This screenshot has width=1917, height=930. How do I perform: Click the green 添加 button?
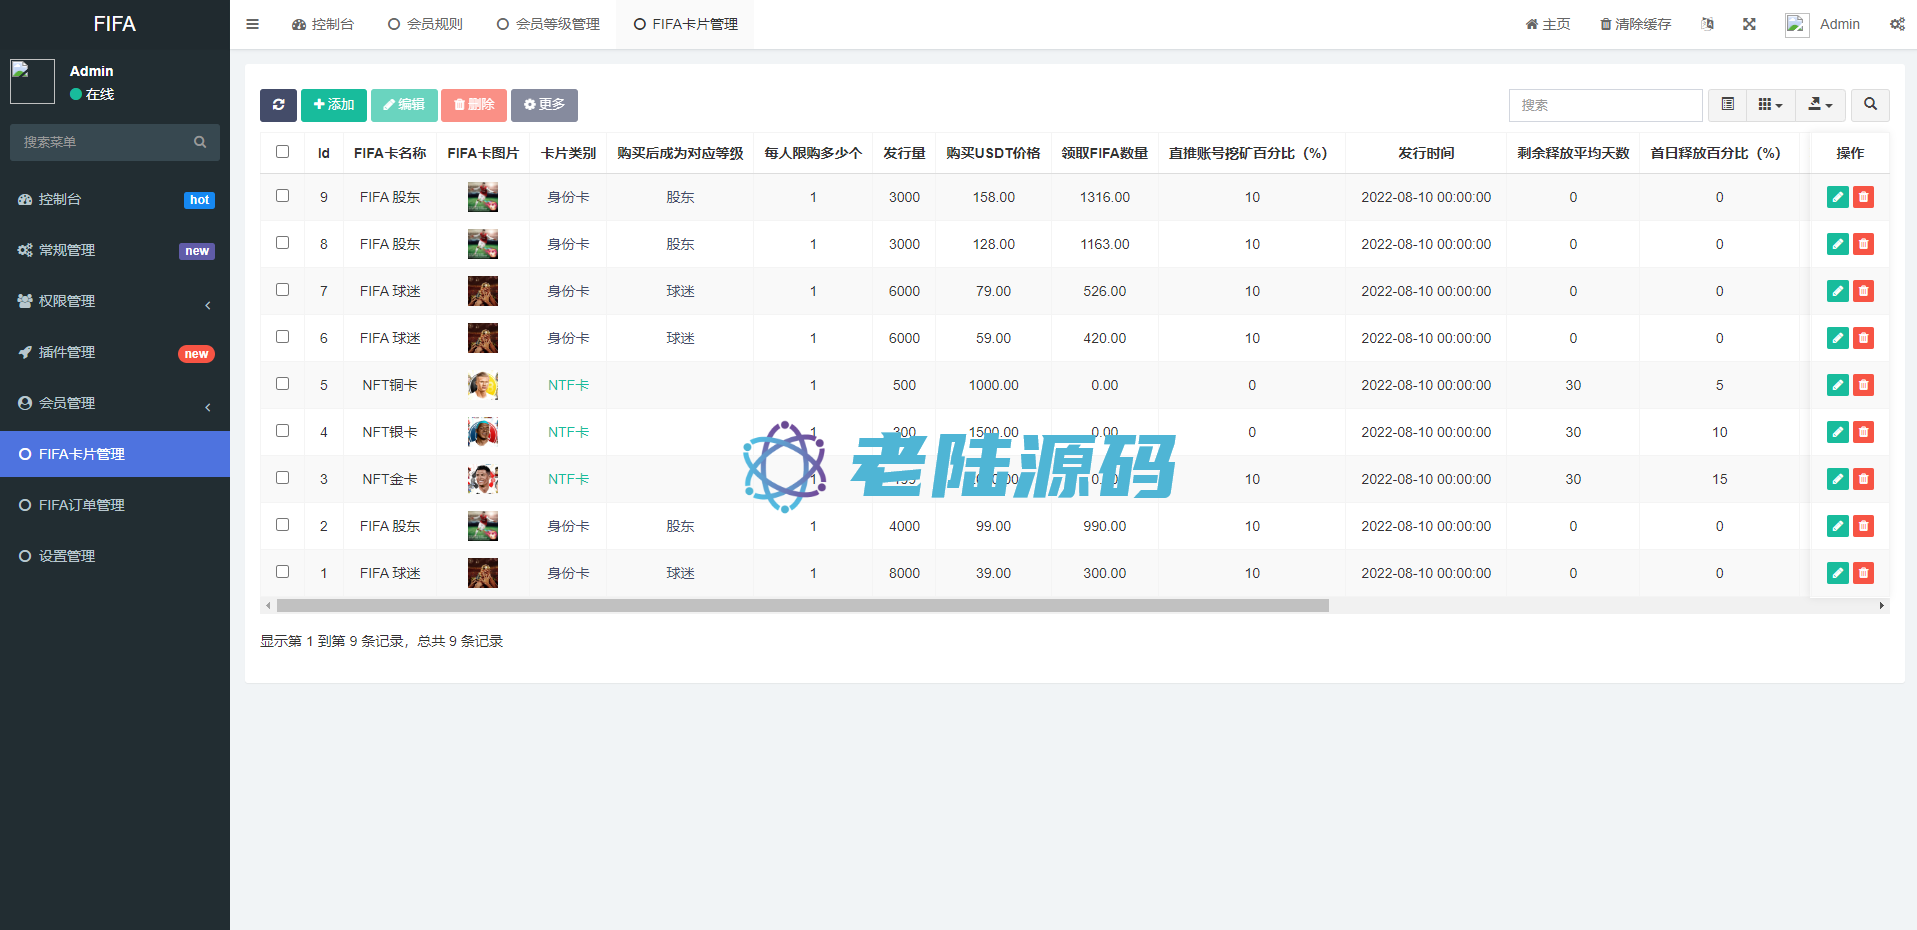coord(334,105)
